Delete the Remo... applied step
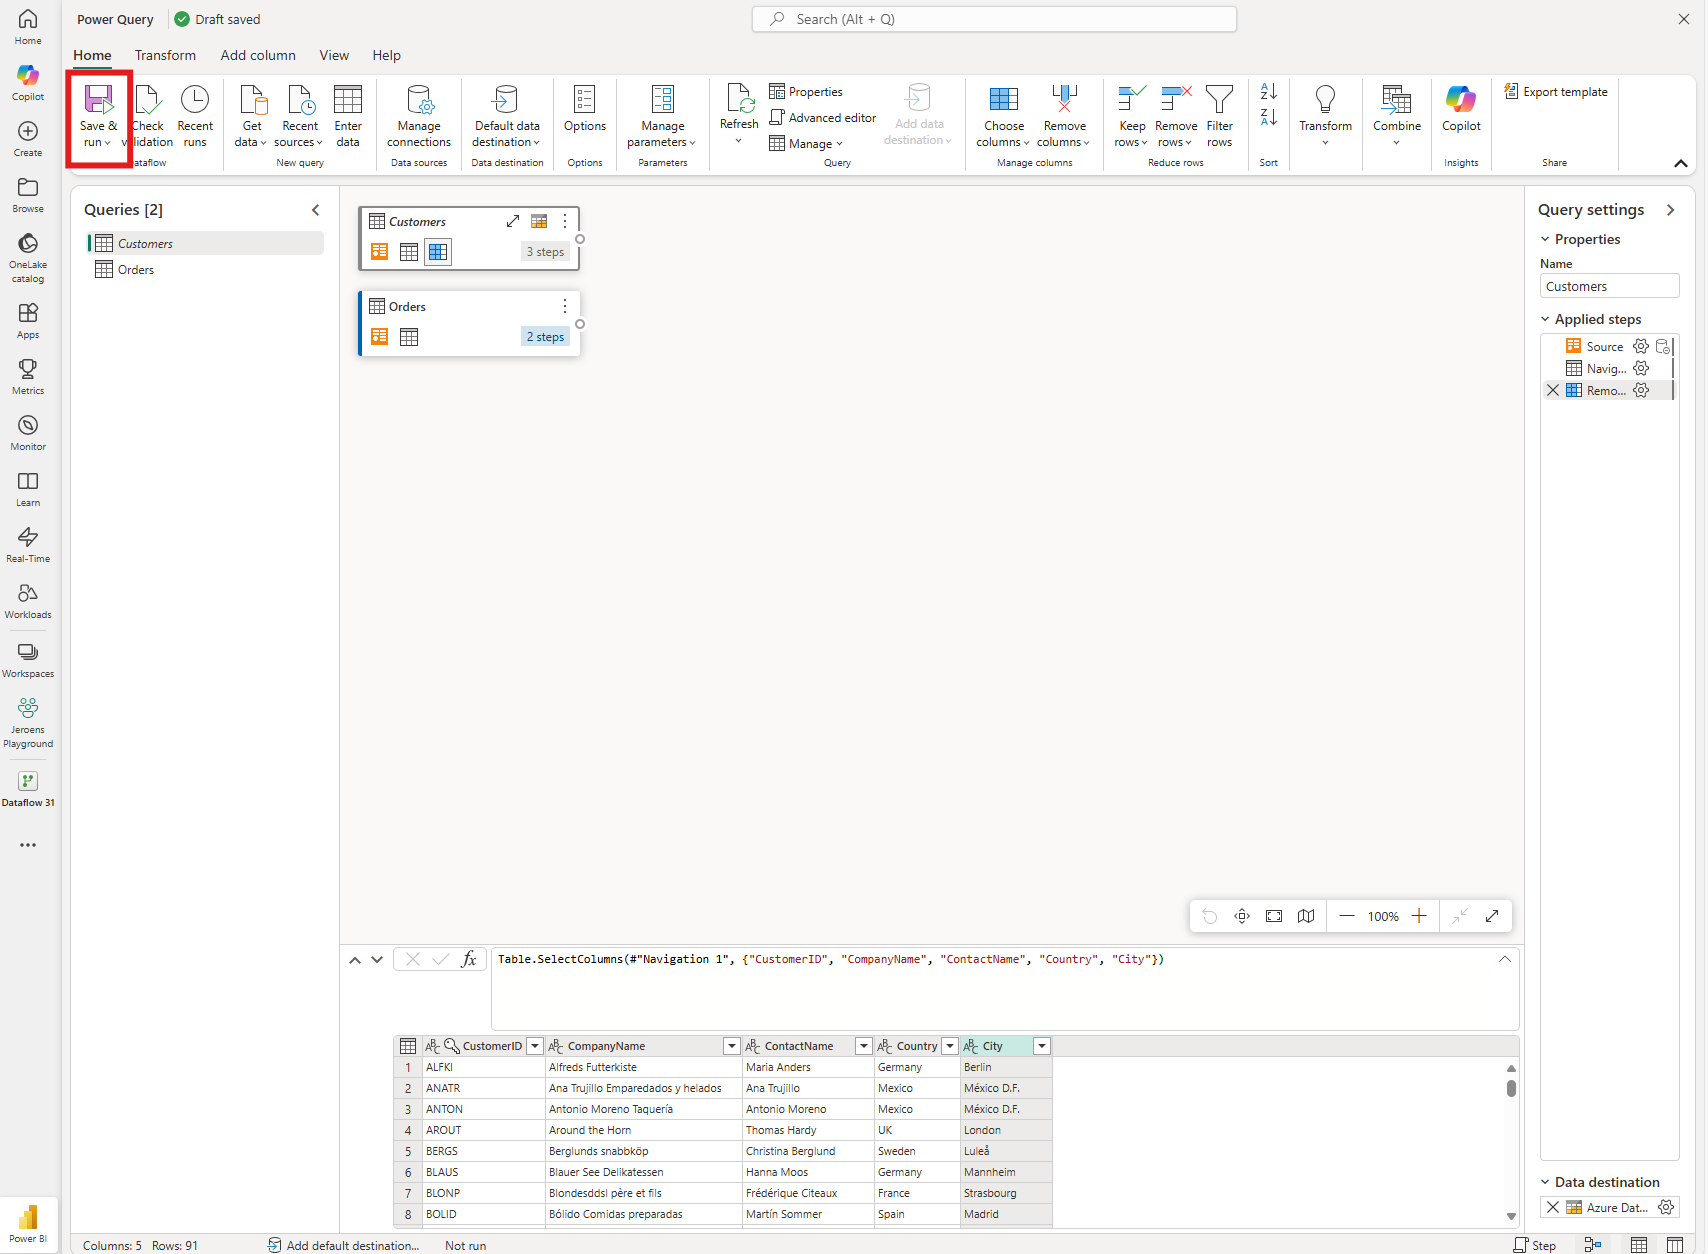 pos(1553,390)
